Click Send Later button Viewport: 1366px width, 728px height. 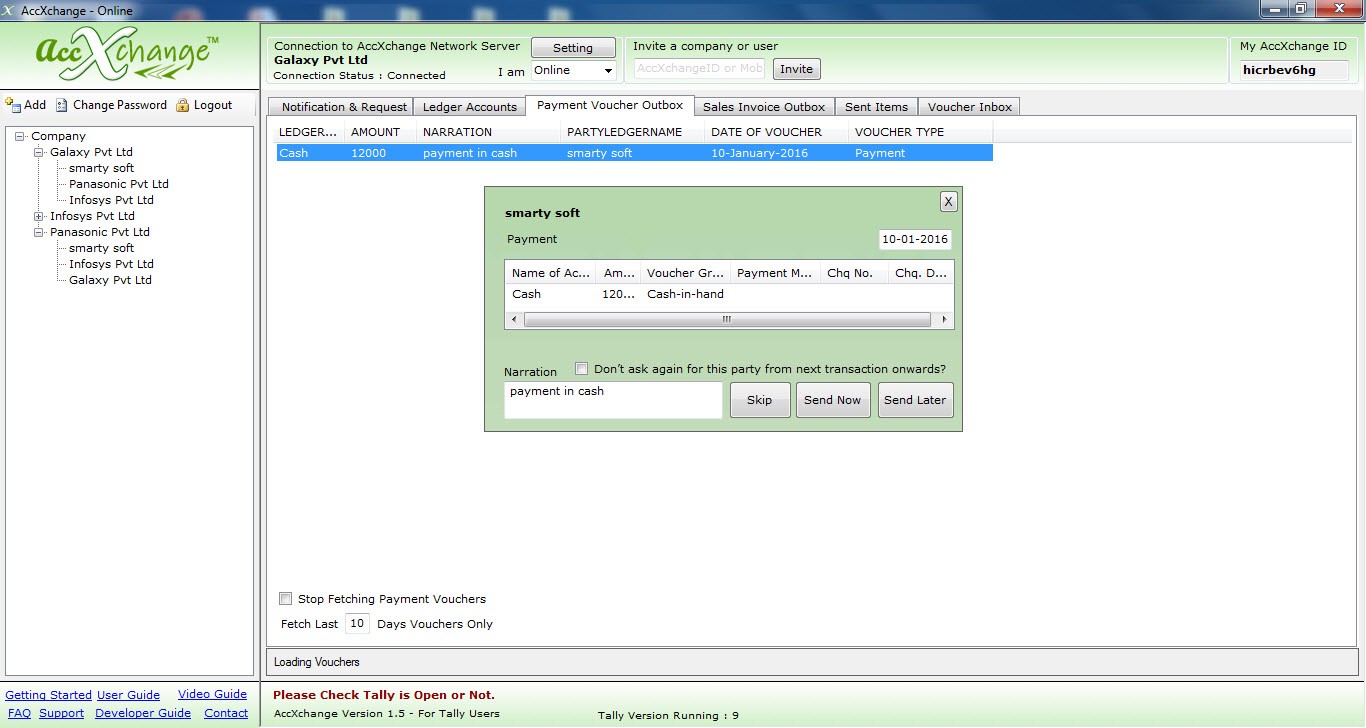pyautogui.click(x=915, y=400)
